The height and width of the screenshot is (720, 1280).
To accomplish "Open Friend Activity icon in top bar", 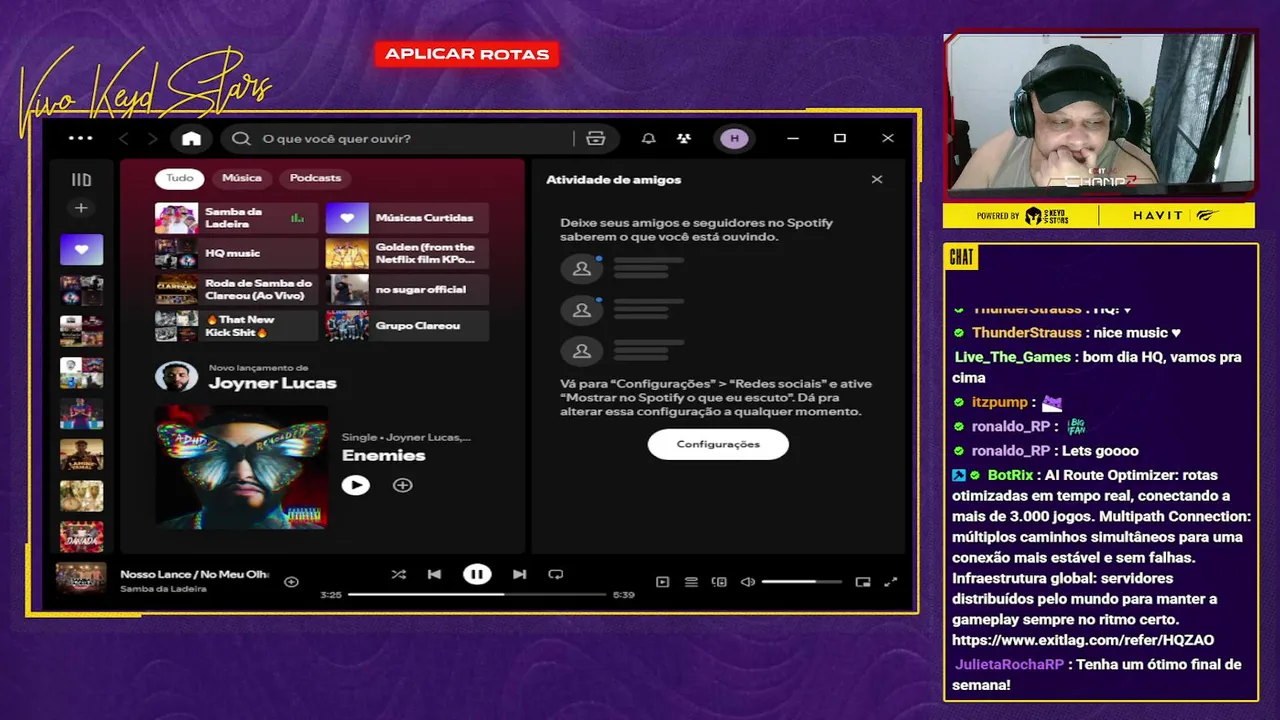I will [684, 139].
